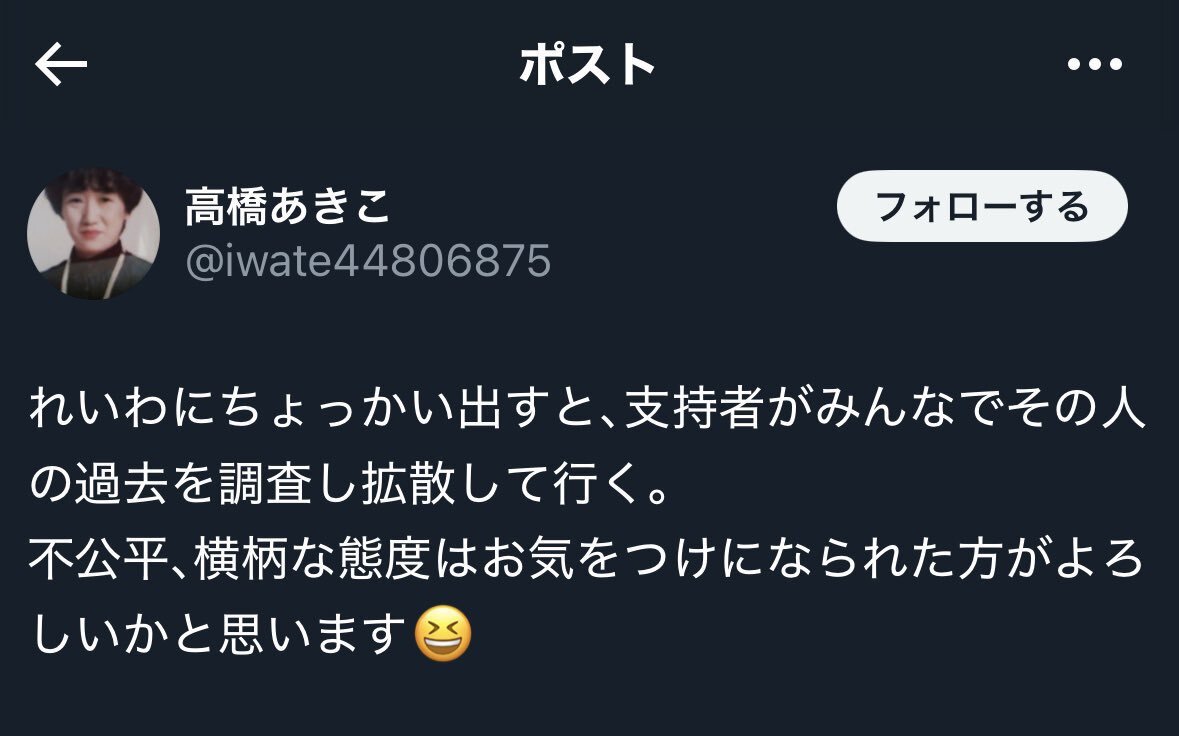
Task: Open 高橋あきこ's profile picture
Action: (x=93, y=234)
